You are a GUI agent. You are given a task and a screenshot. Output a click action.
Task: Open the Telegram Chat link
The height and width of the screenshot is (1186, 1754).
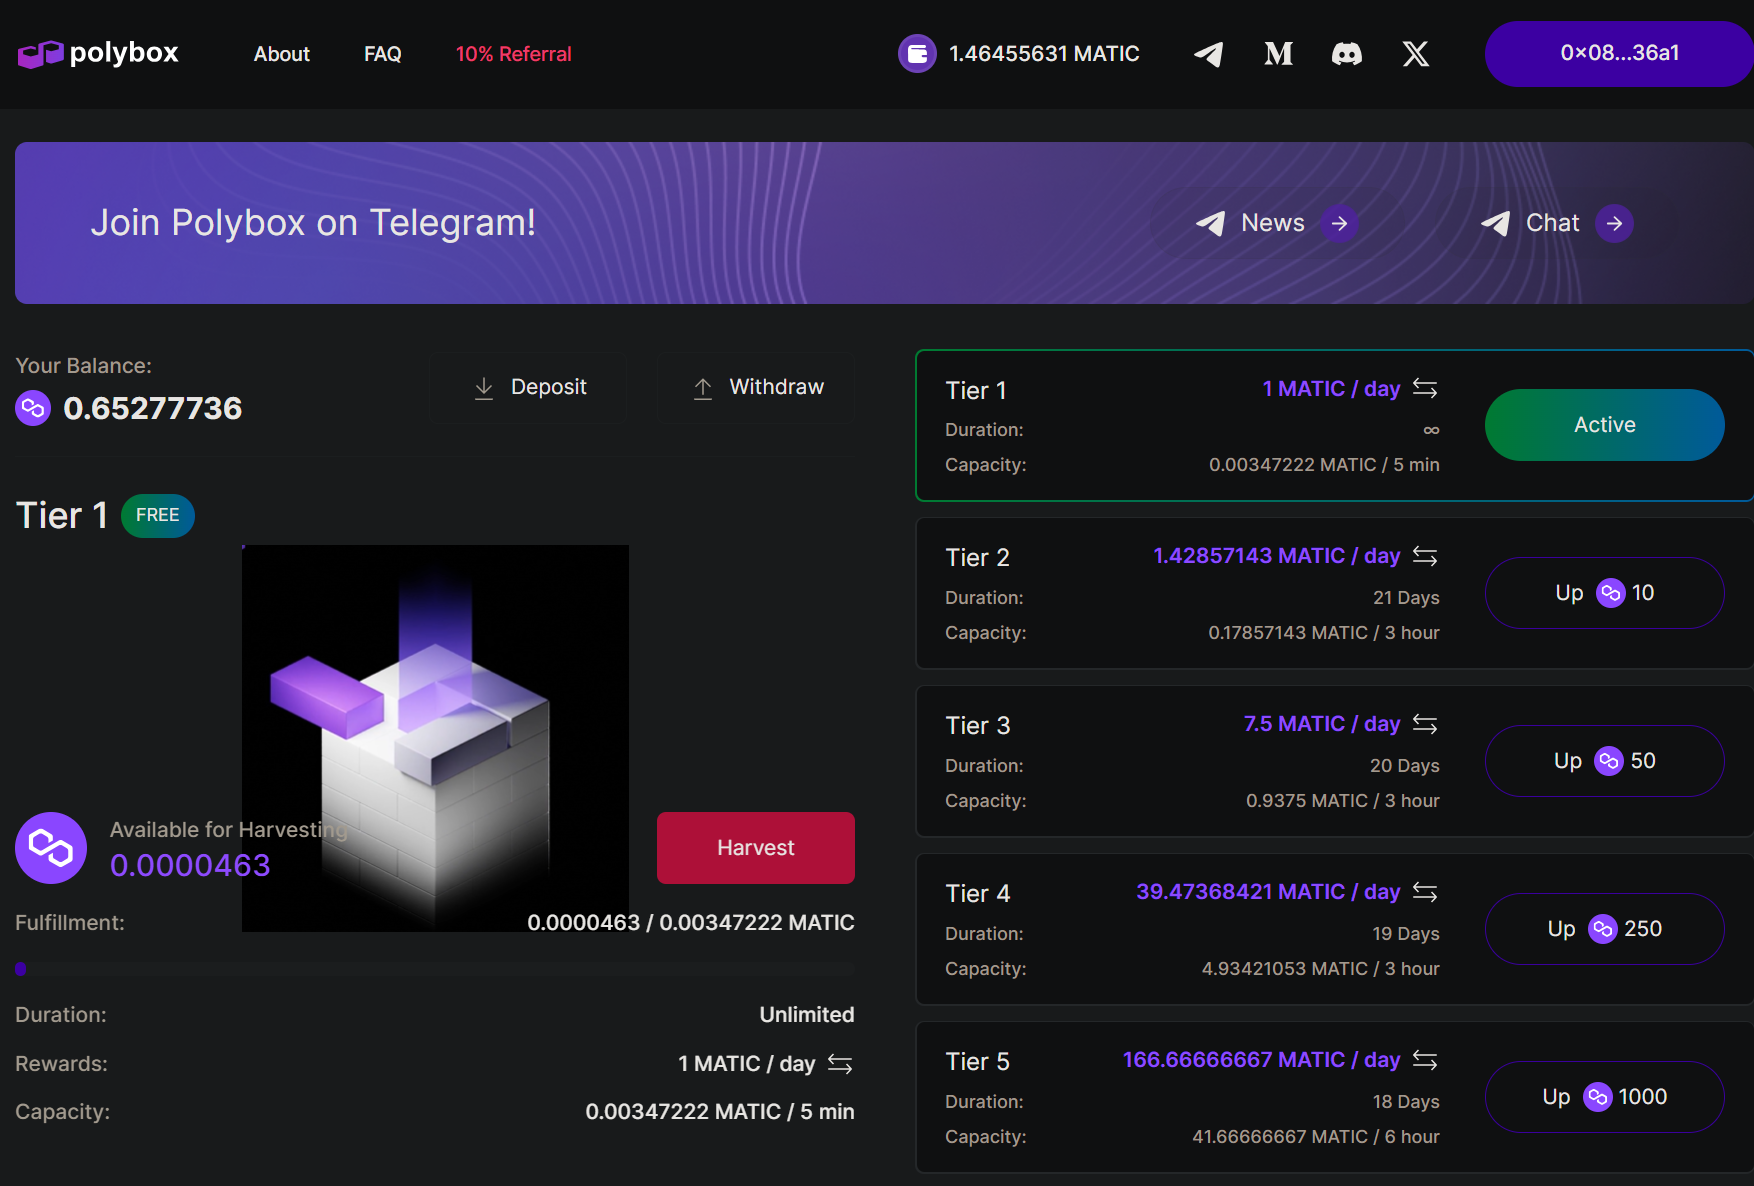[1557, 223]
